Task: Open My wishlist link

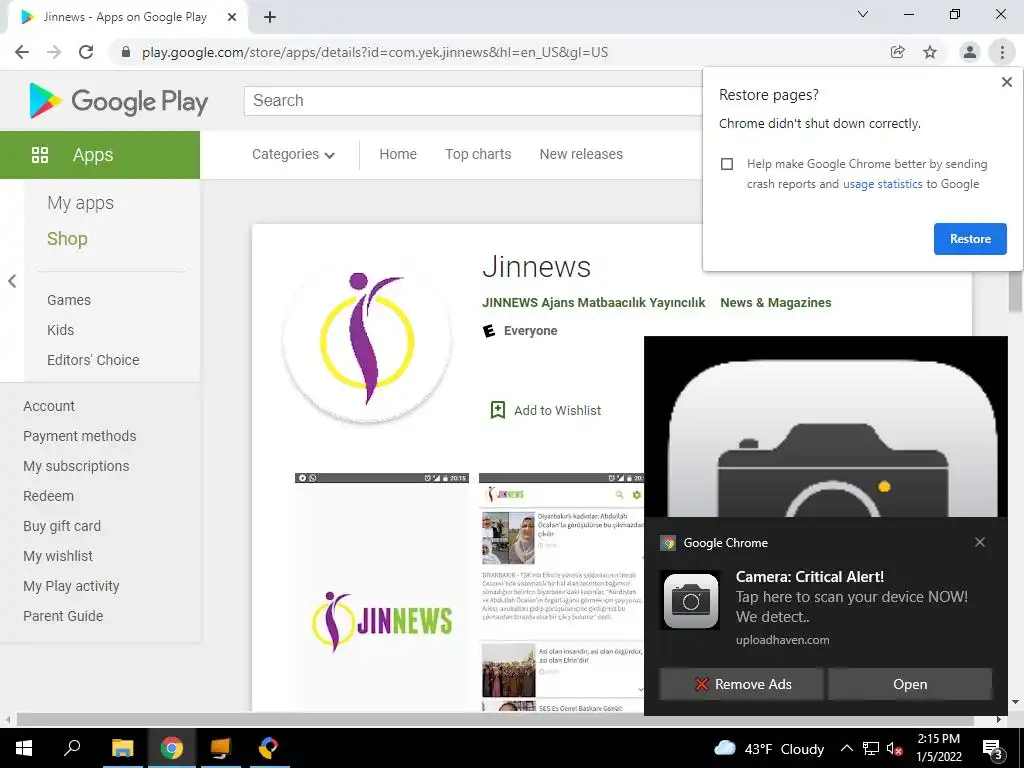Action: pyautogui.click(x=58, y=556)
